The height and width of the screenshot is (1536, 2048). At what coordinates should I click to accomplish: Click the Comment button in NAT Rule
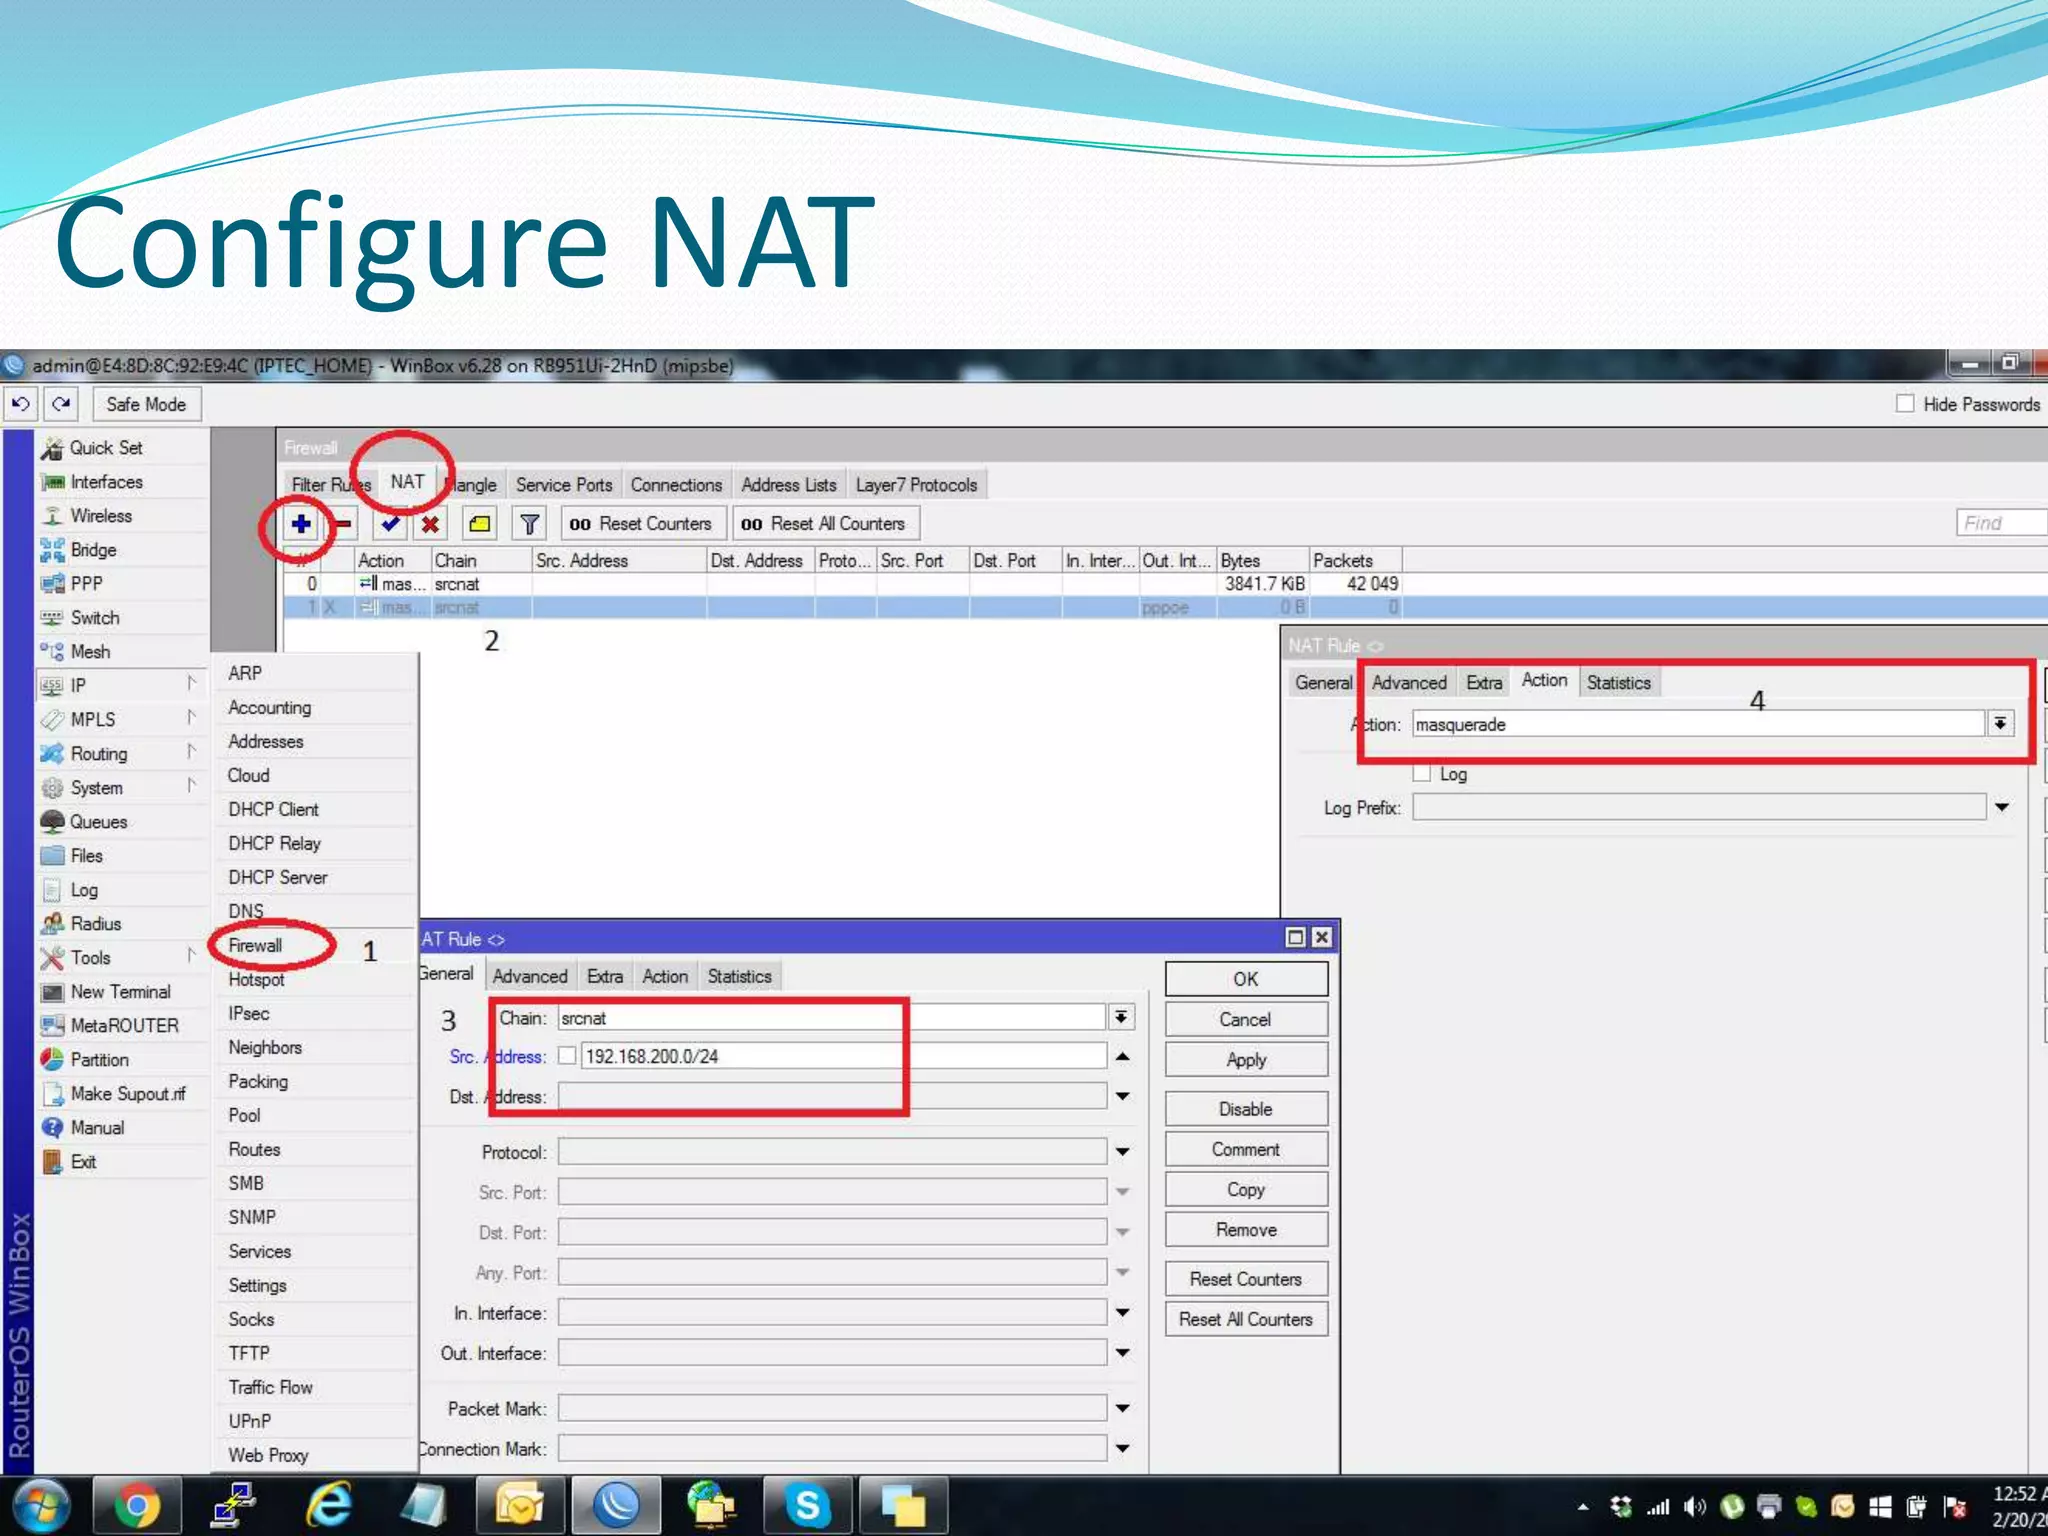1246,1149
